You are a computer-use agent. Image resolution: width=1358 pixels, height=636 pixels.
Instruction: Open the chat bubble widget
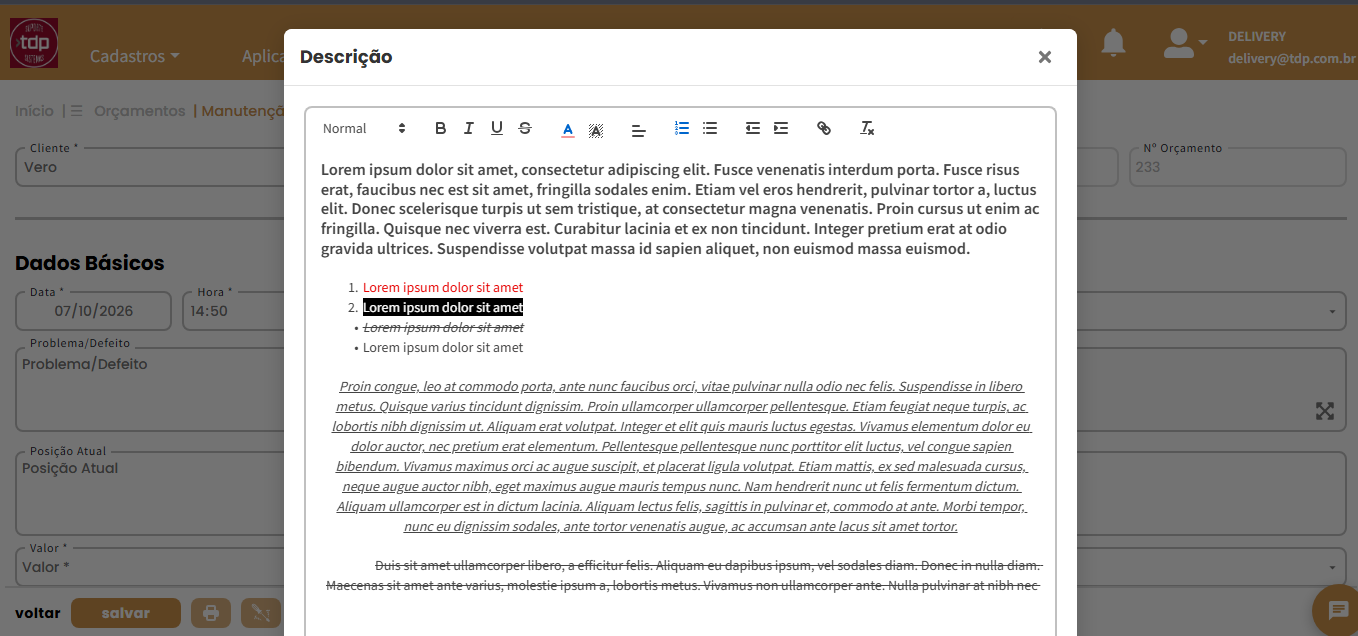tap(1338, 610)
